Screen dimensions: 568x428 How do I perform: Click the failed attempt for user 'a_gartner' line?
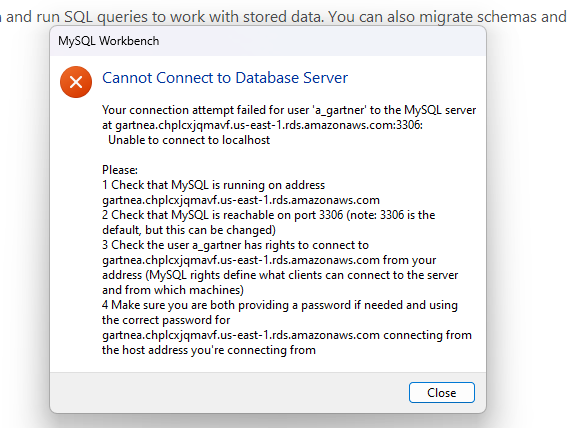[x=289, y=110]
